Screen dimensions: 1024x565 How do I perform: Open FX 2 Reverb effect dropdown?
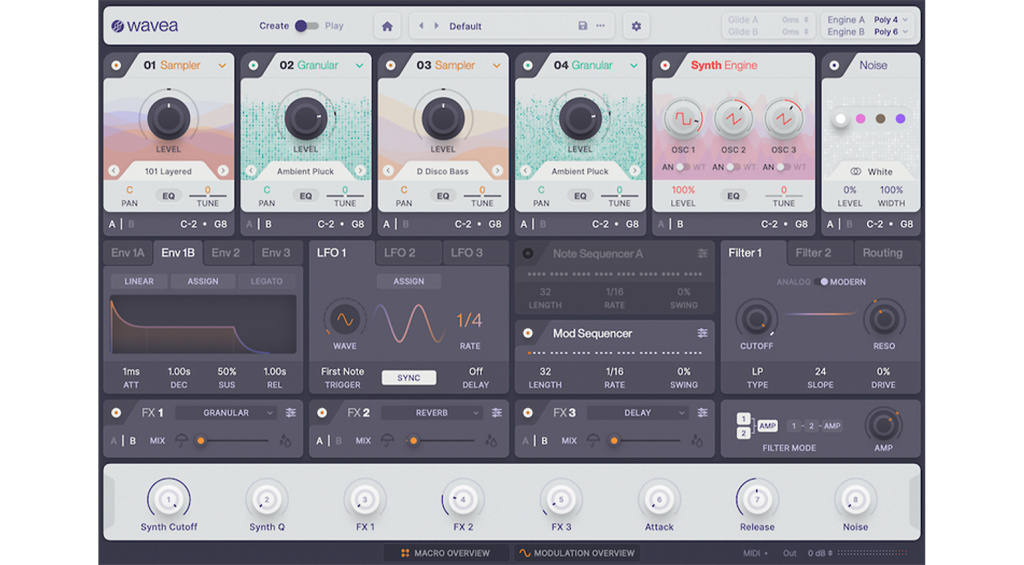coord(432,413)
